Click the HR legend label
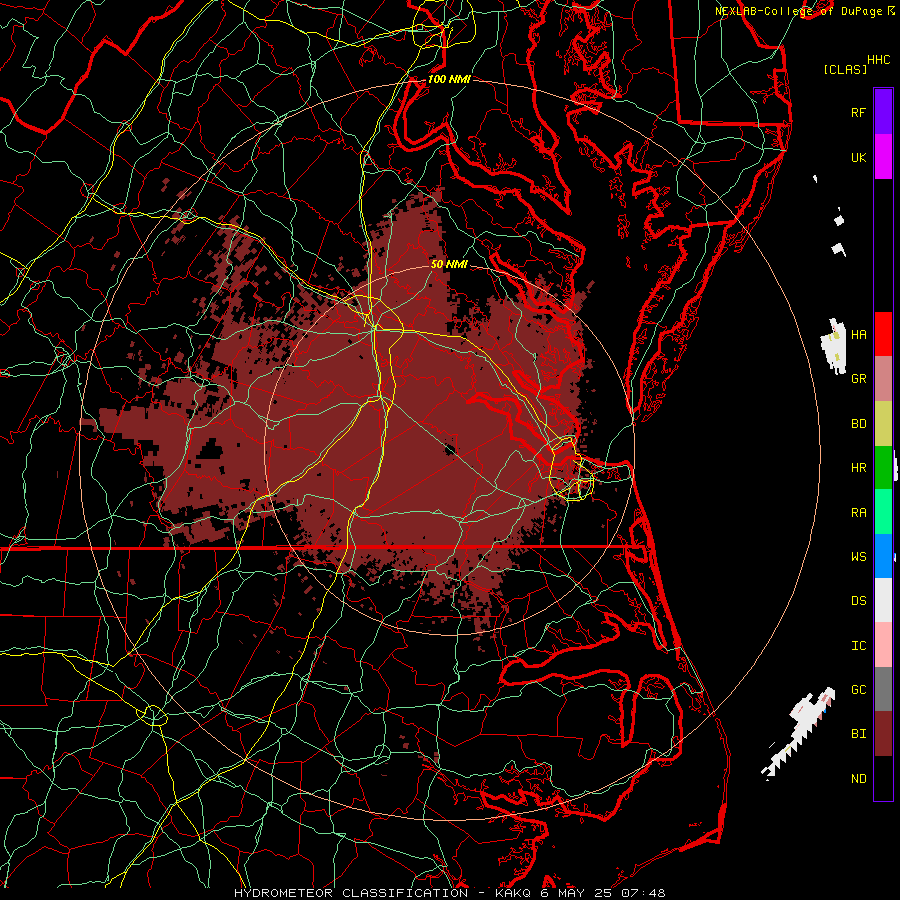This screenshot has height=900, width=900. [858, 468]
